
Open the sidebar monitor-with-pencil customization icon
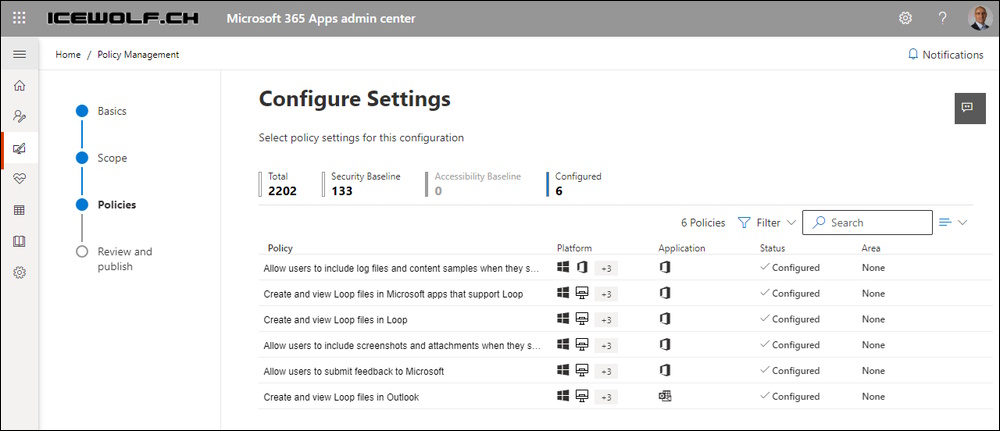(x=19, y=149)
